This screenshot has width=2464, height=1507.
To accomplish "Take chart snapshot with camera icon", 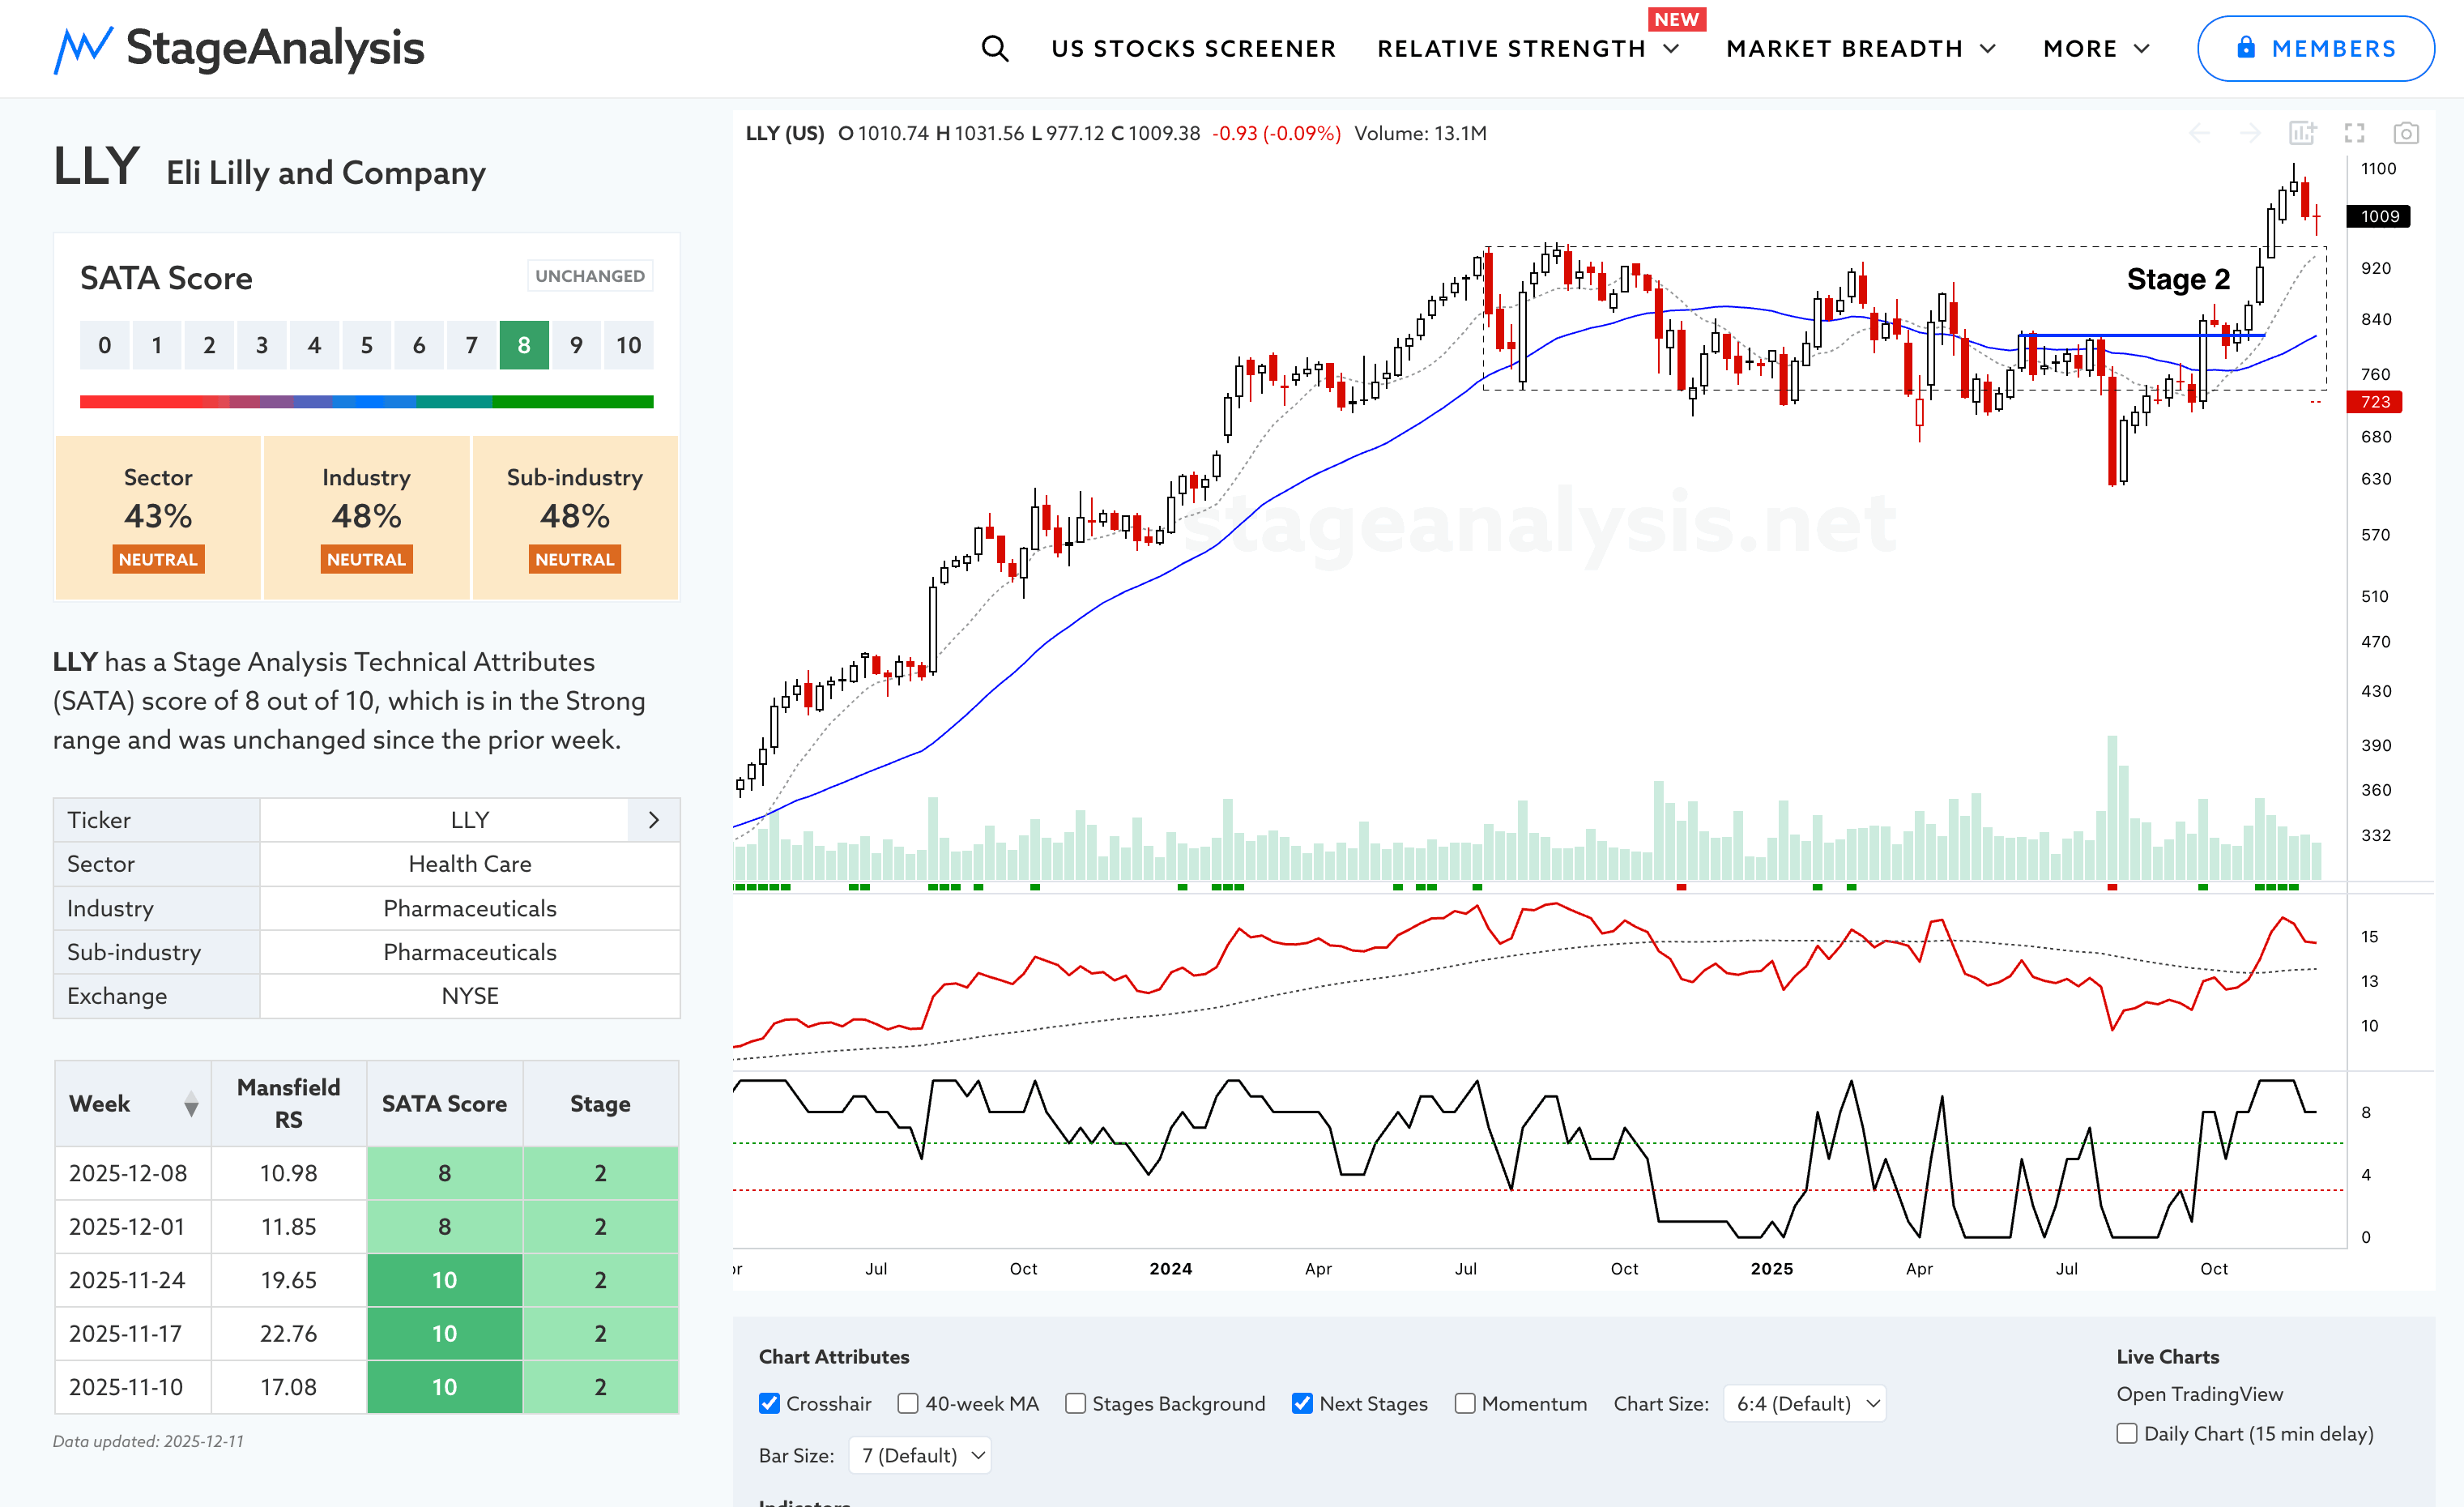I will pos(2406,133).
